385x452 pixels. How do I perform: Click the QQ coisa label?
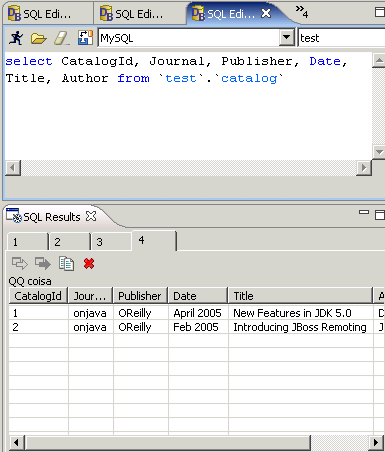[x=30, y=281]
